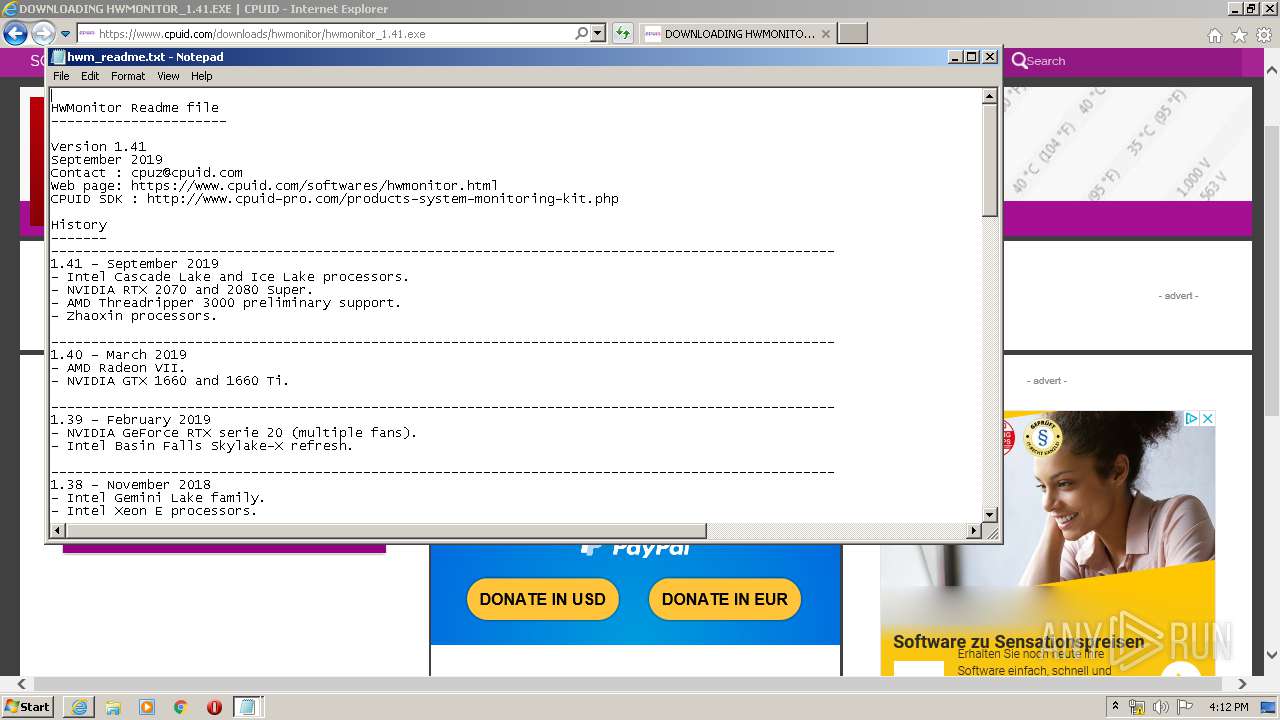Click the refresh page button
This screenshot has width=1280, height=720.
coord(623,33)
